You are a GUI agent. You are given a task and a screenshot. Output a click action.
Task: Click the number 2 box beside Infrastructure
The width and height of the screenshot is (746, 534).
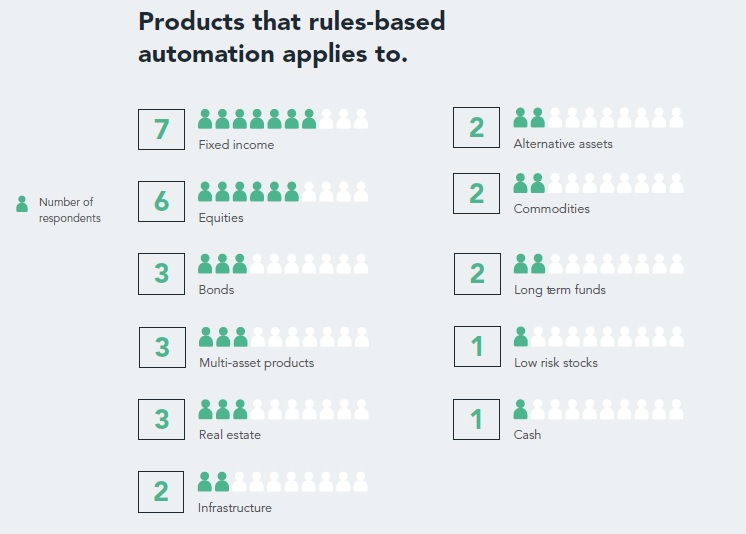[161, 491]
